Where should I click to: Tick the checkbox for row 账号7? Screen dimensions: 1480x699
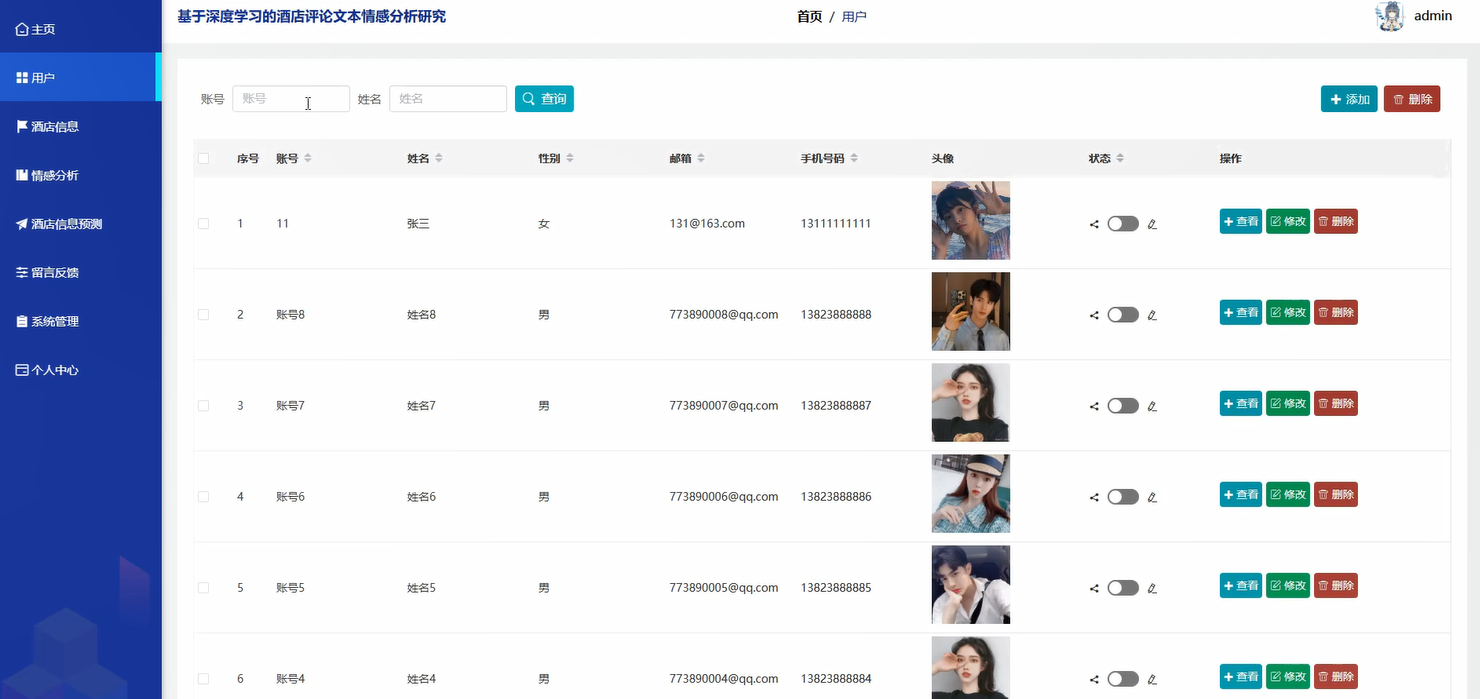(204, 406)
